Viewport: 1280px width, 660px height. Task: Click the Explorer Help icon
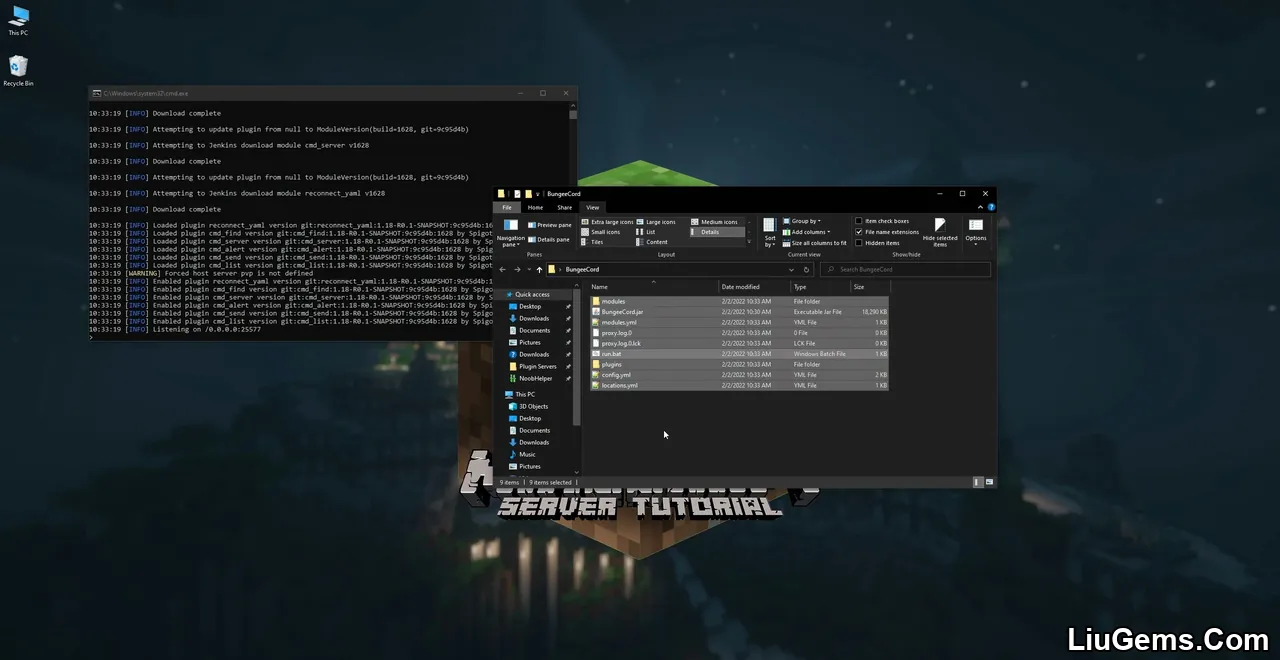pos(991,207)
